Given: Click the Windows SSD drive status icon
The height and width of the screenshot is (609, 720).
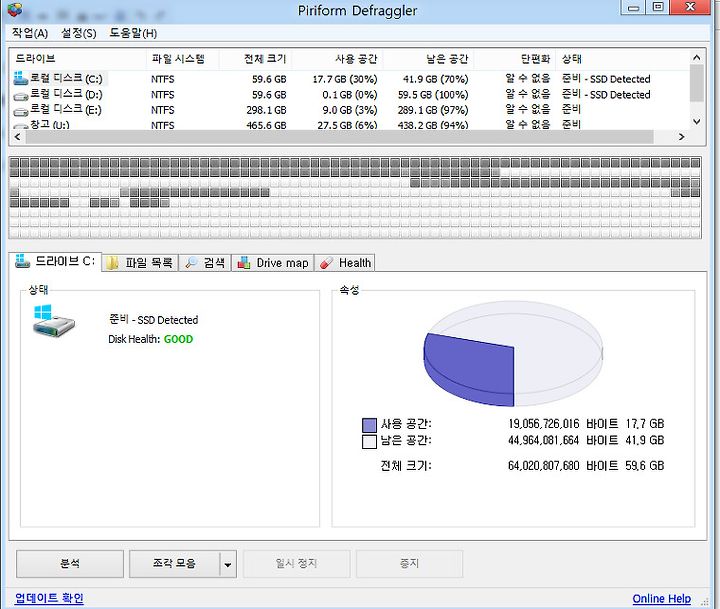Looking at the screenshot, I should pos(53,321).
